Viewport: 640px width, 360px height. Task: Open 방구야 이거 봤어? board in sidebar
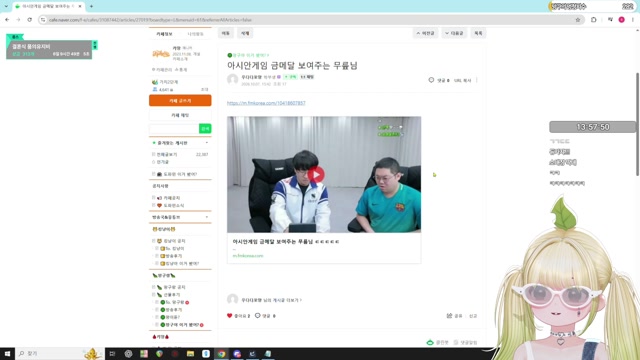pyautogui.click(x=182, y=325)
